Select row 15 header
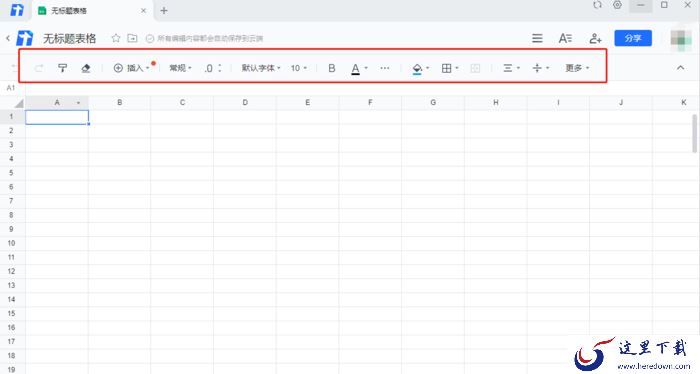 point(12,313)
